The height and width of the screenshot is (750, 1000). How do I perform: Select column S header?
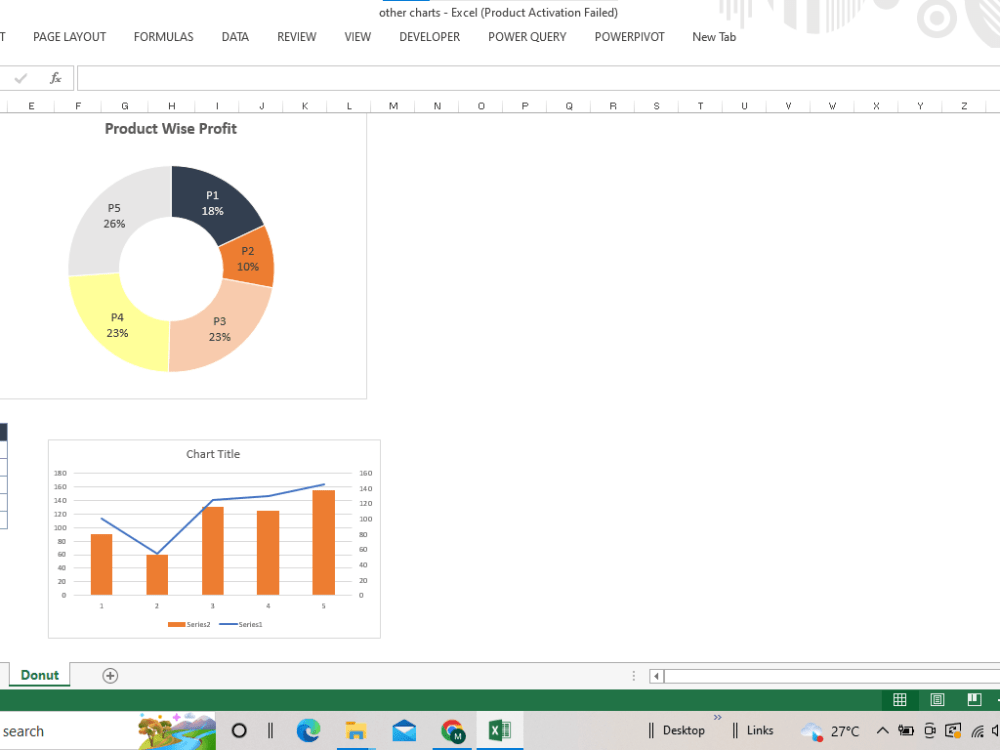tap(656, 106)
